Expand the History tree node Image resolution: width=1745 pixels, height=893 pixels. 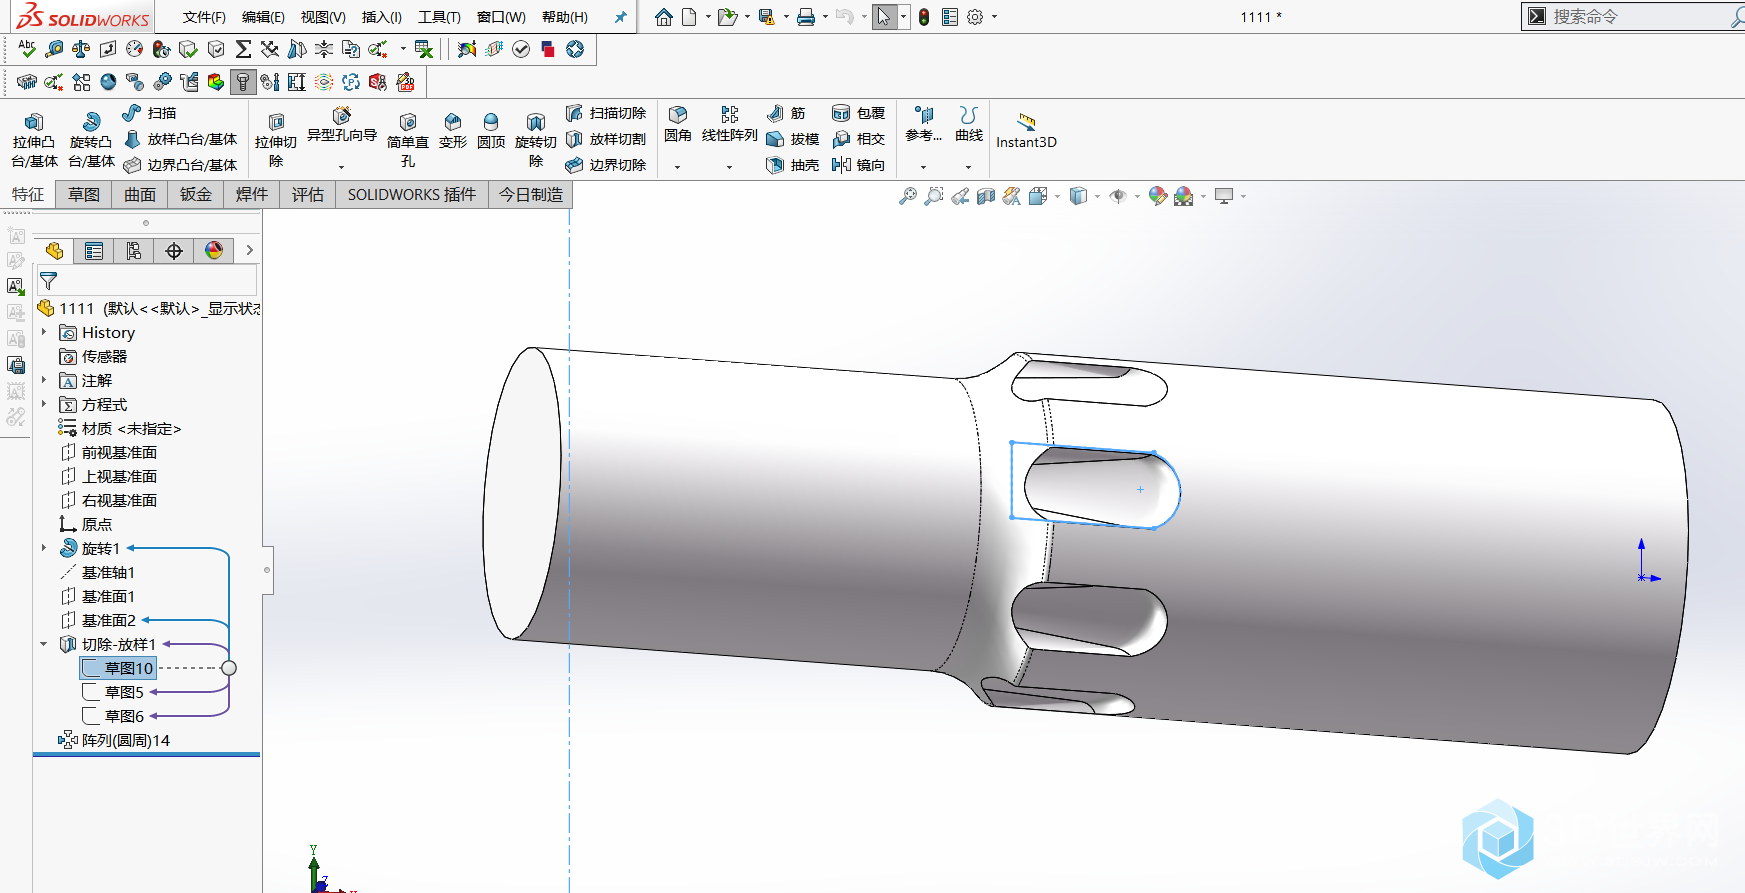44,332
